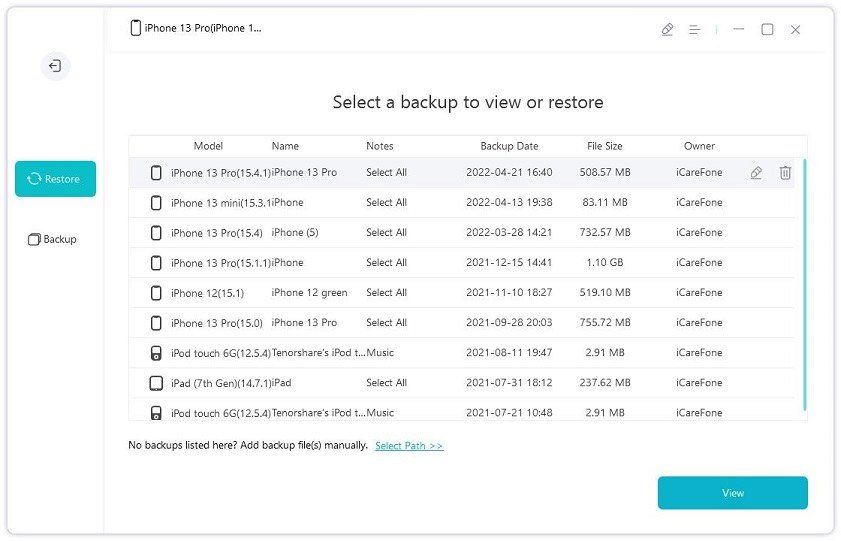Select the iPad (7th Gen)(14.7.1) backup
This screenshot has width=841, height=541.
pyautogui.click(x=461, y=383)
